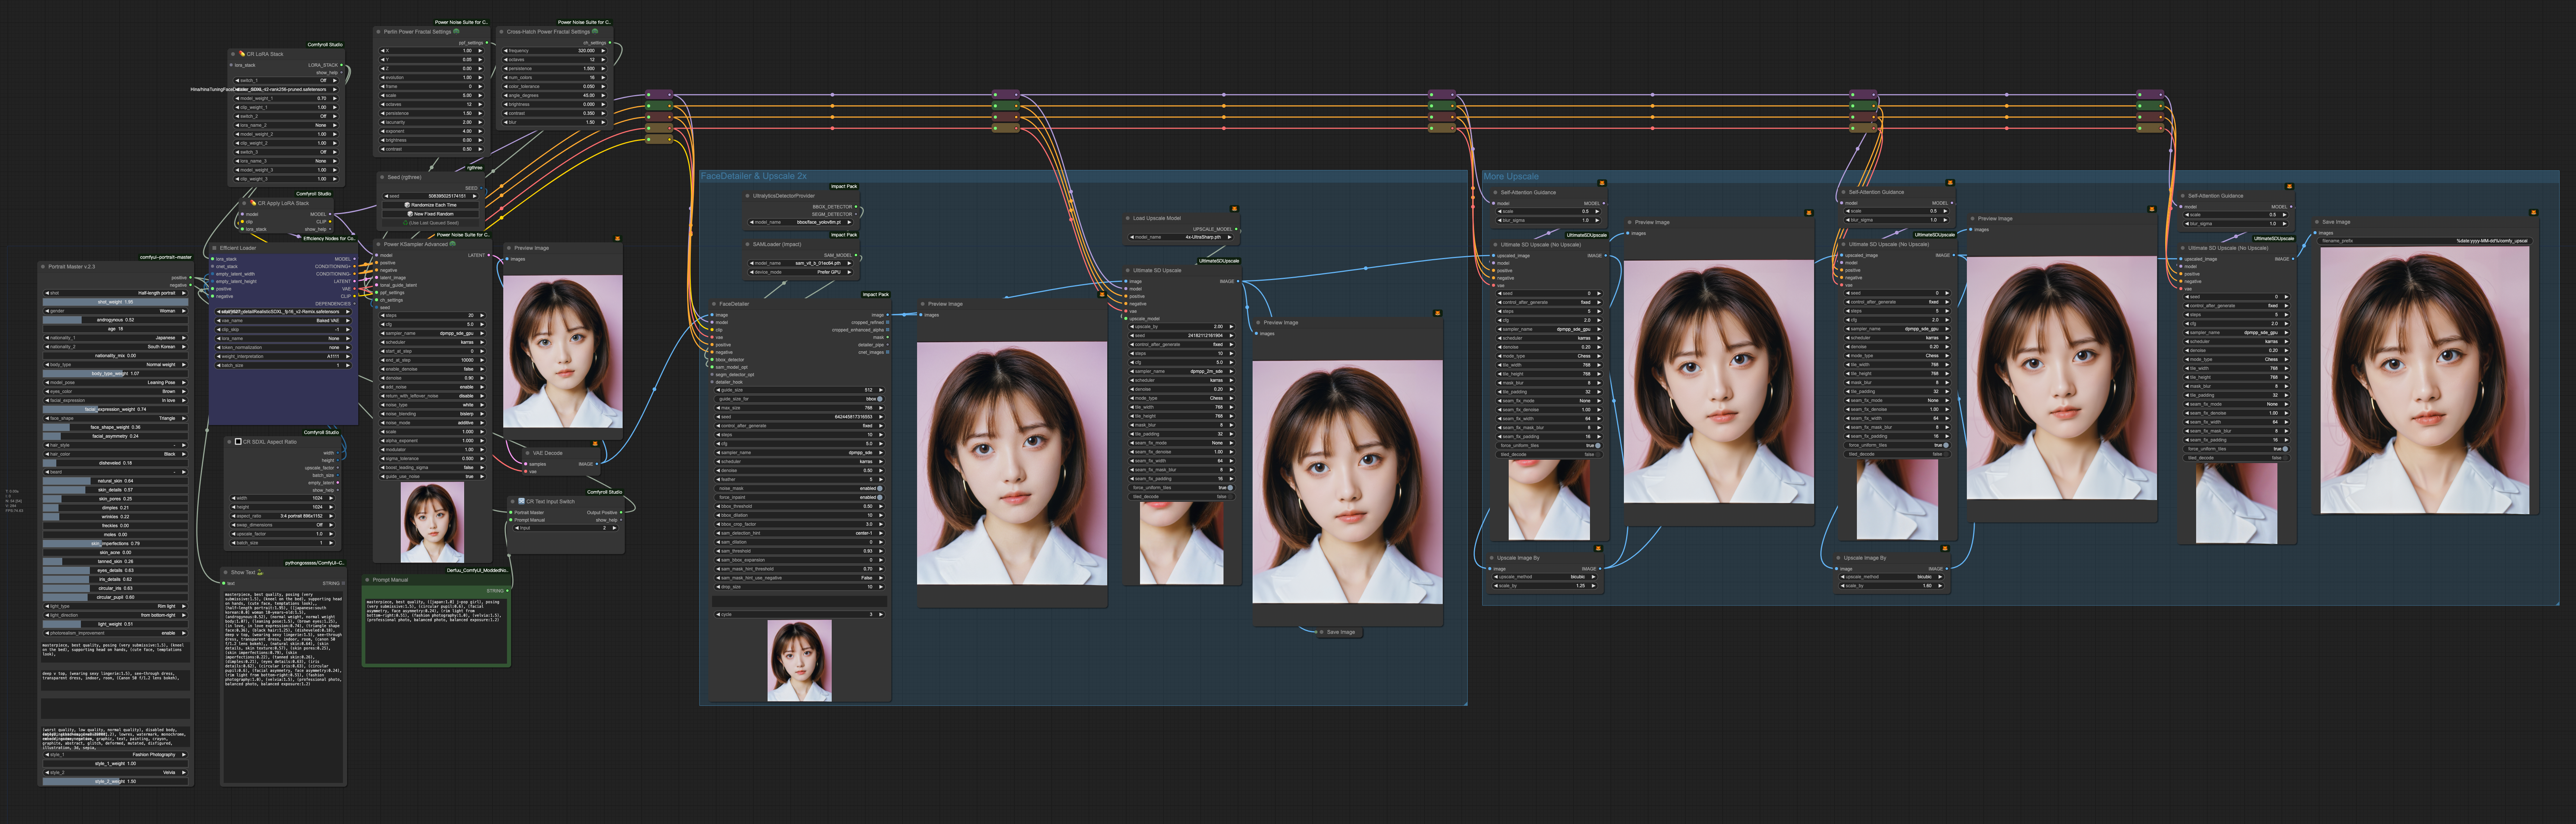The image size is (2576, 824).
Task: Collapse the Power KSampler Advanced node
Action: point(379,244)
